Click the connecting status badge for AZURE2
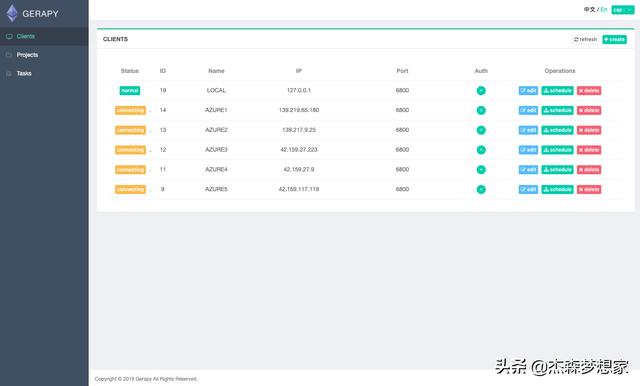The image size is (640, 386). coord(130,130)
